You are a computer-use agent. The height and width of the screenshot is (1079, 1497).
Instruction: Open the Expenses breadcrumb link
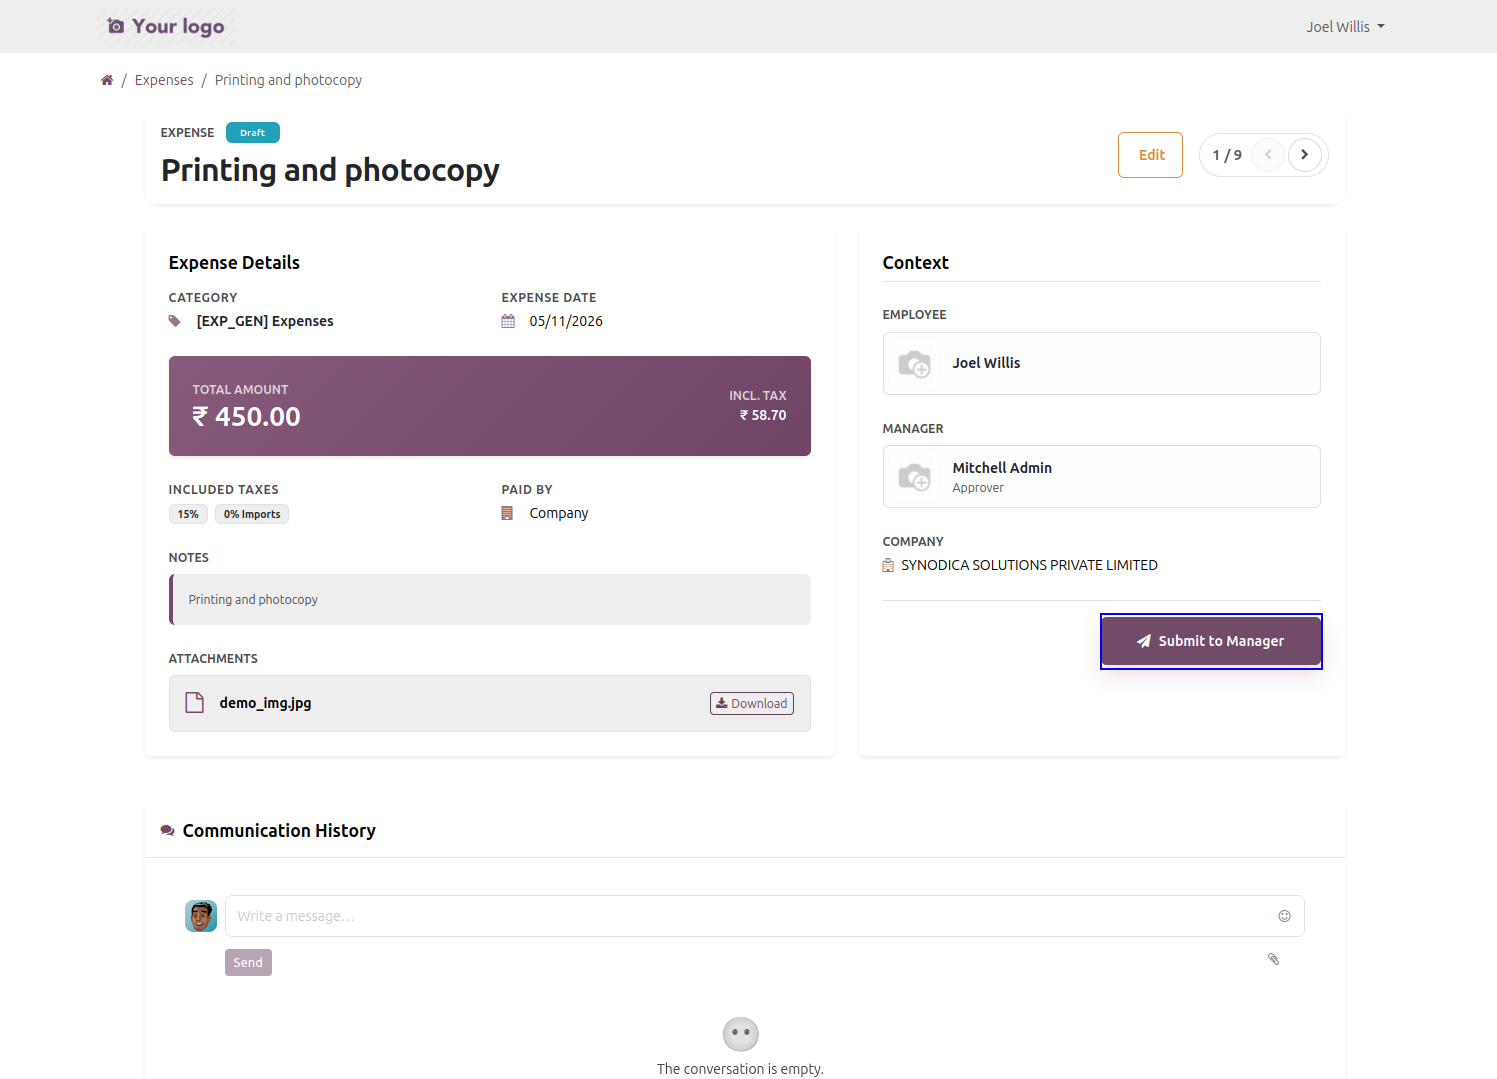164,80
